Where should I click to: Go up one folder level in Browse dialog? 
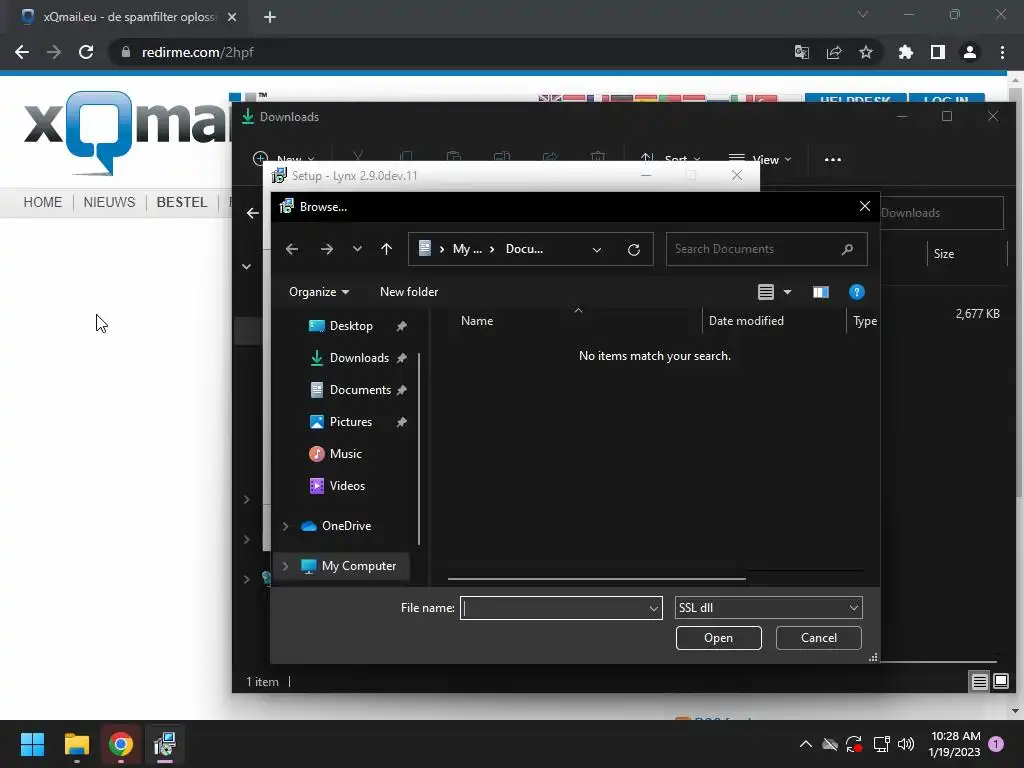(386, 249)
